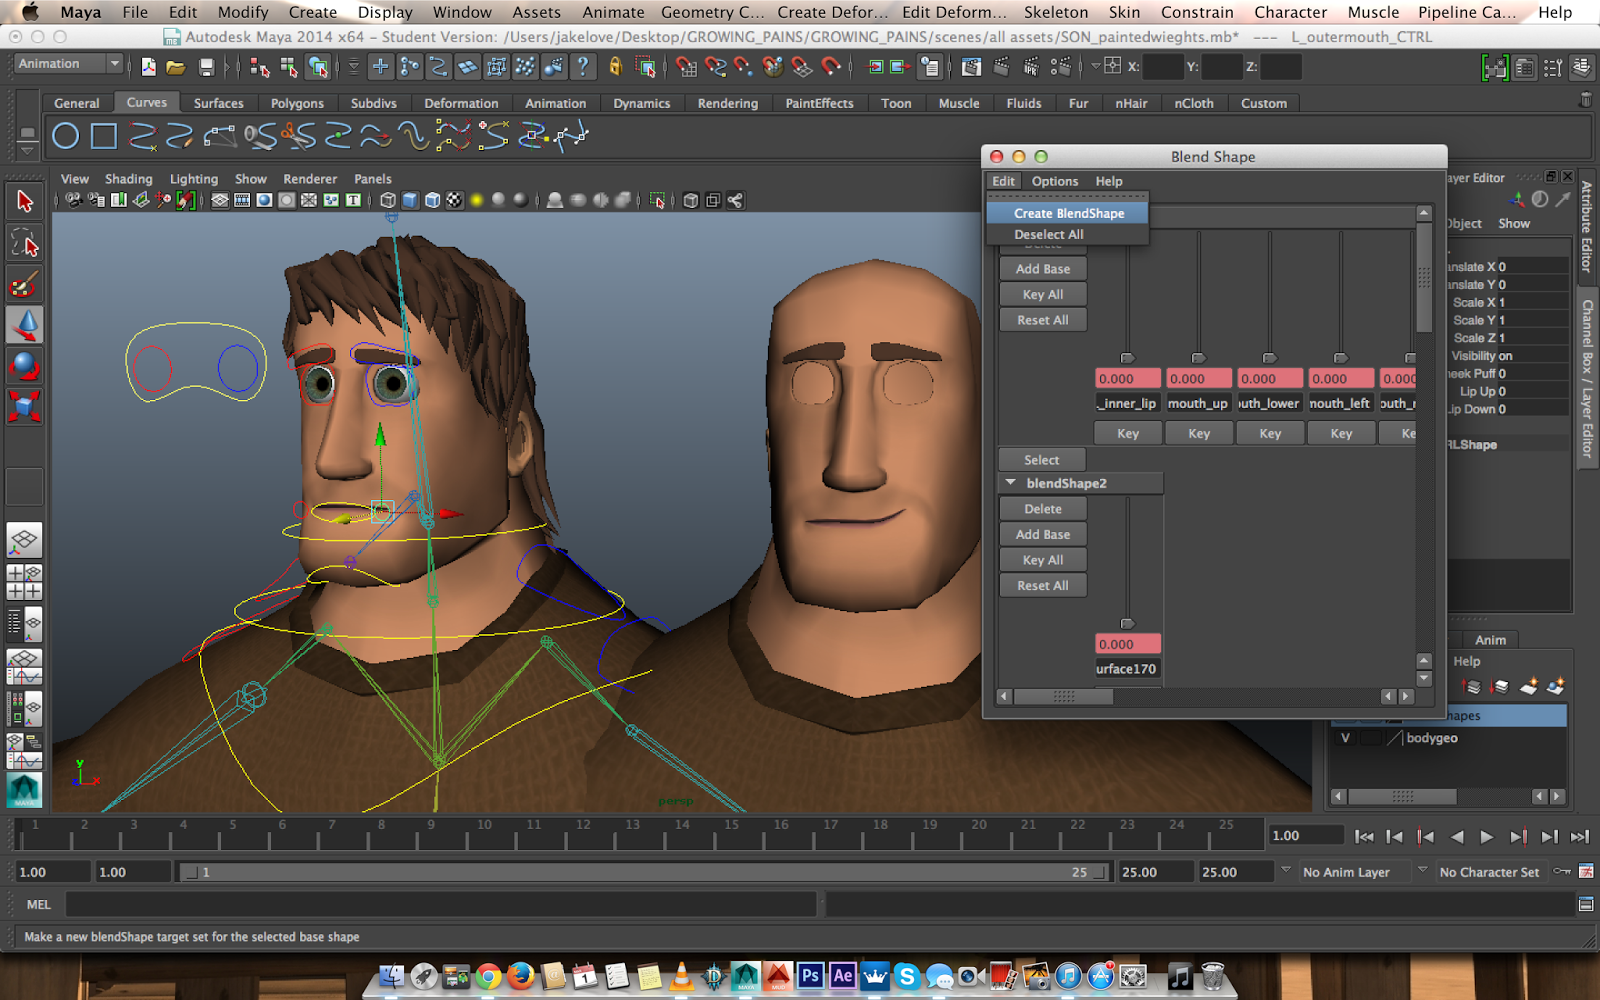
Task: Switch to the Deformation shelf tab
Action: coord(461,103)
